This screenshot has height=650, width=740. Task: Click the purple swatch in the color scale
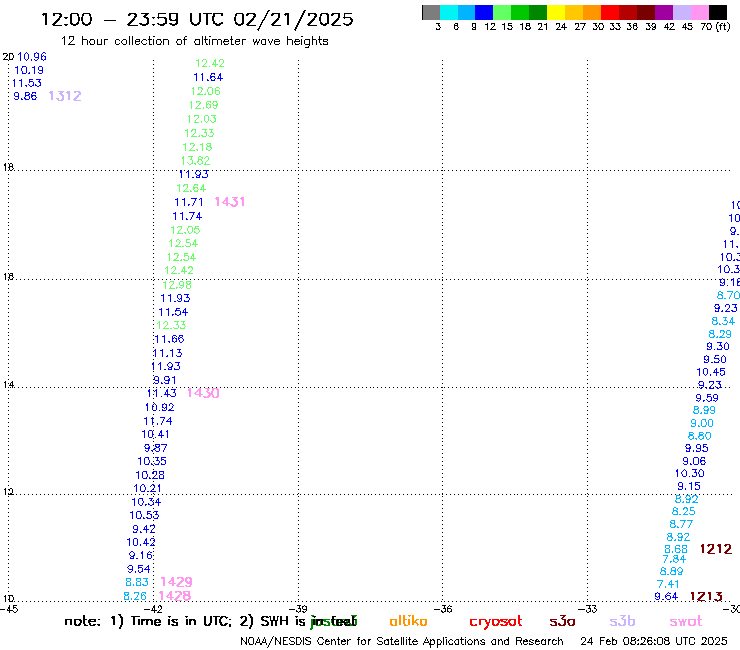click(x=664, y=12)
